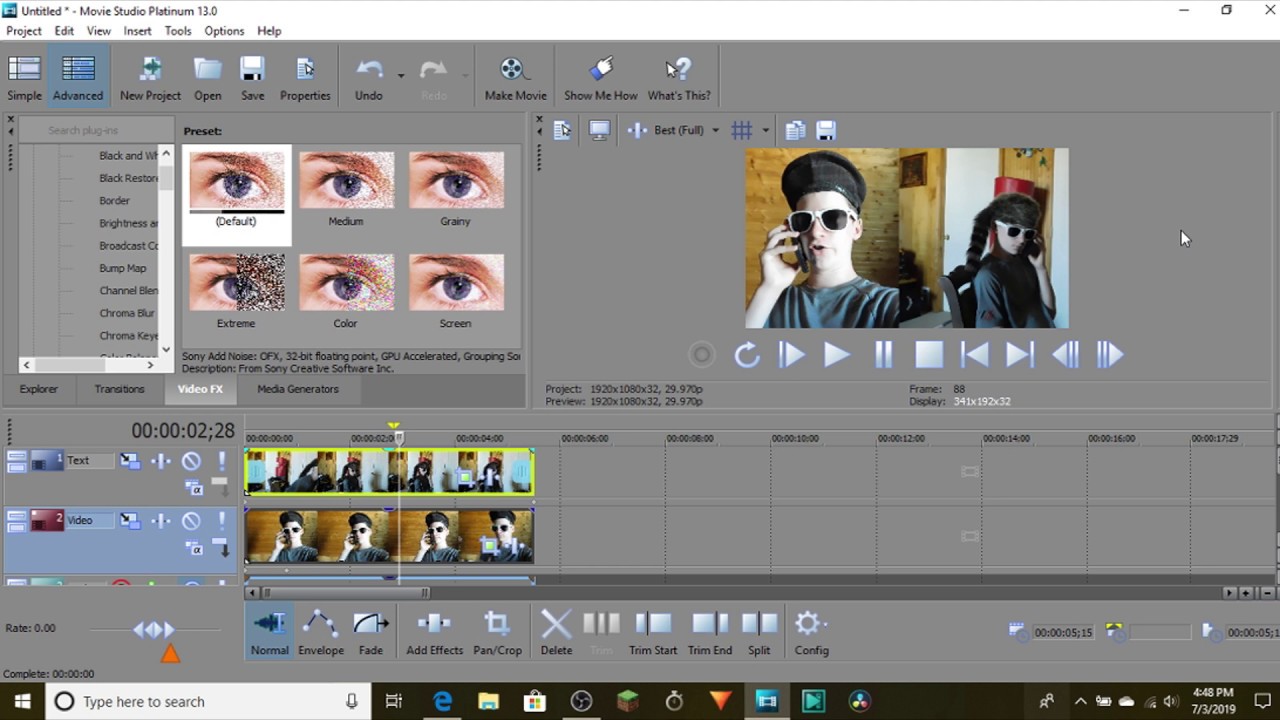Play the project from the cursor
This screenshot has width=1280, height=720.
(x=836, y=355)
